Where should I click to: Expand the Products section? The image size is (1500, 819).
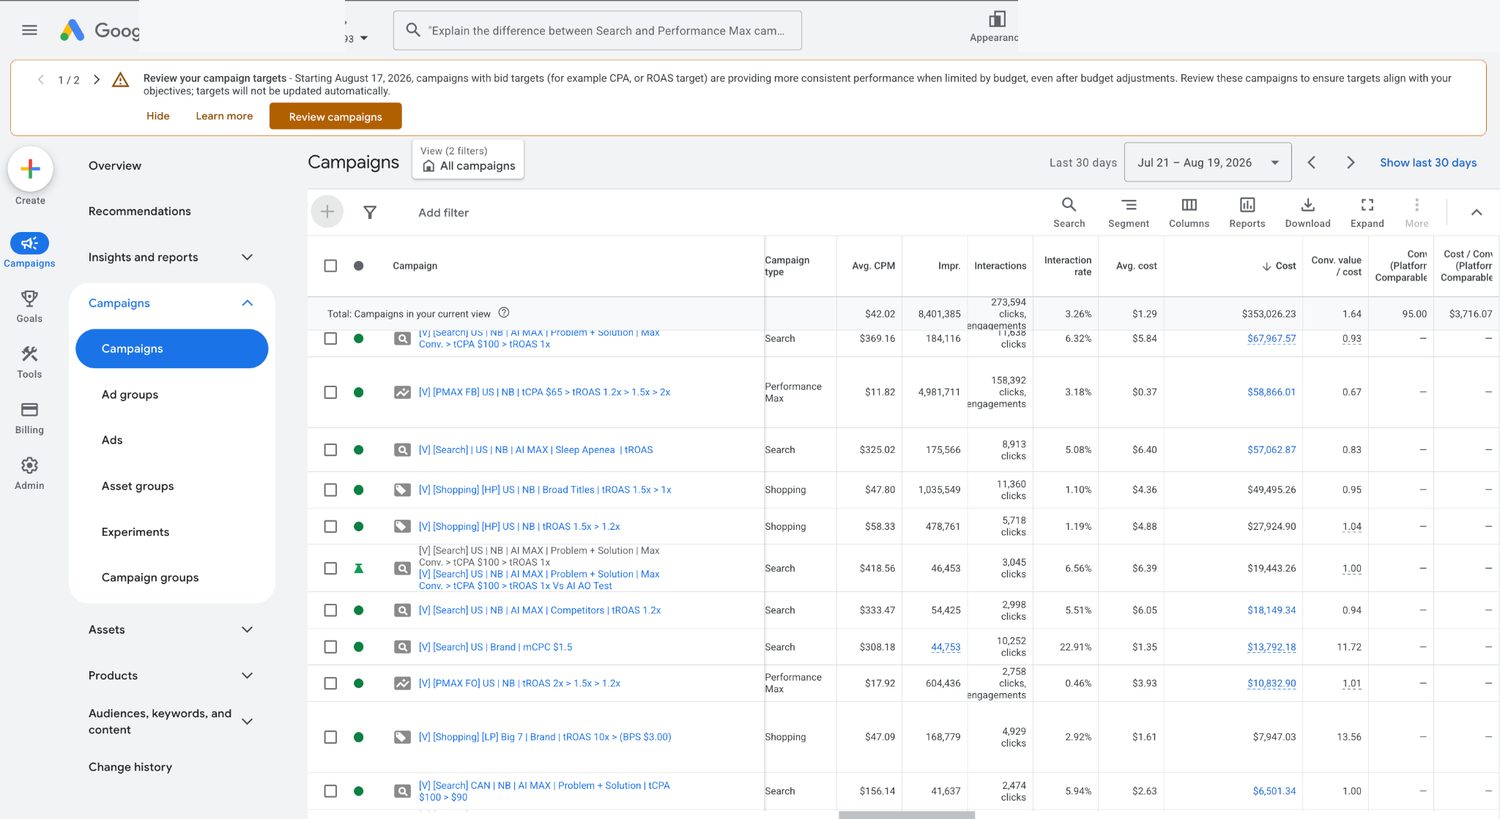point(247,676)
